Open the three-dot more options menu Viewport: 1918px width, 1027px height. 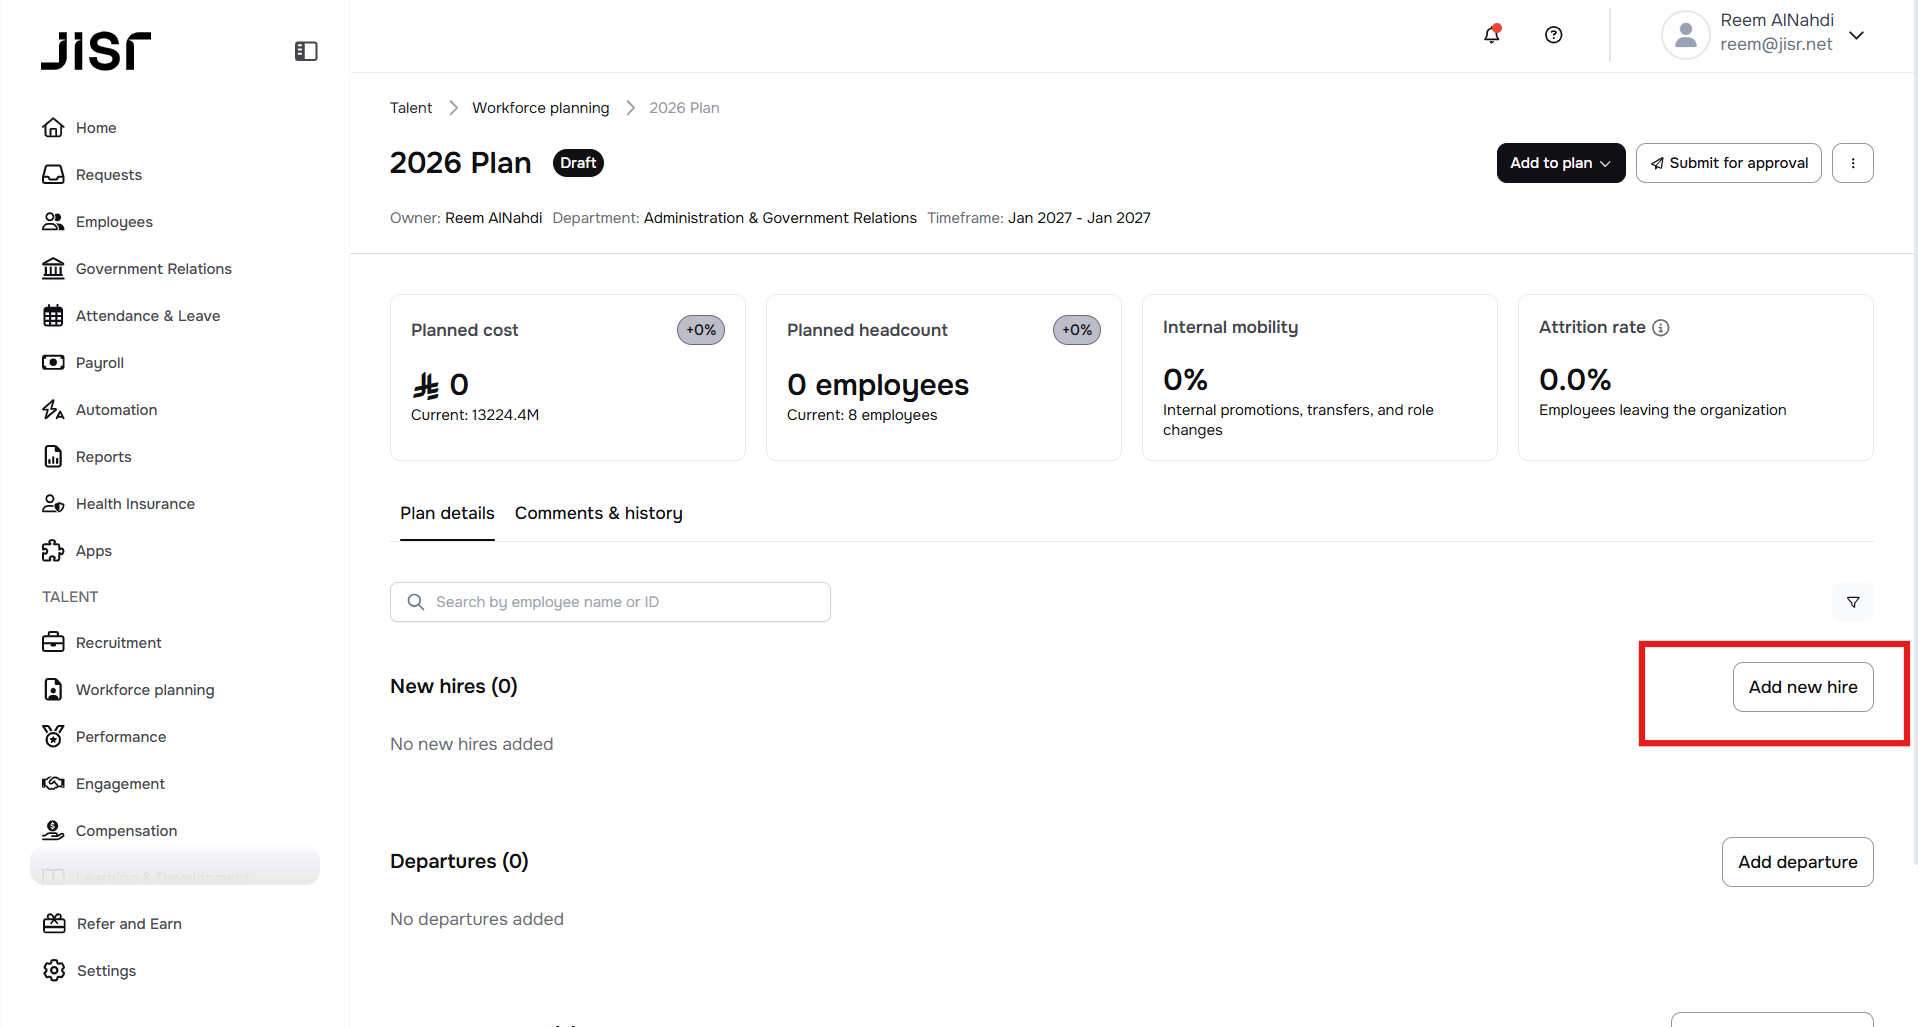point(1852,163)
